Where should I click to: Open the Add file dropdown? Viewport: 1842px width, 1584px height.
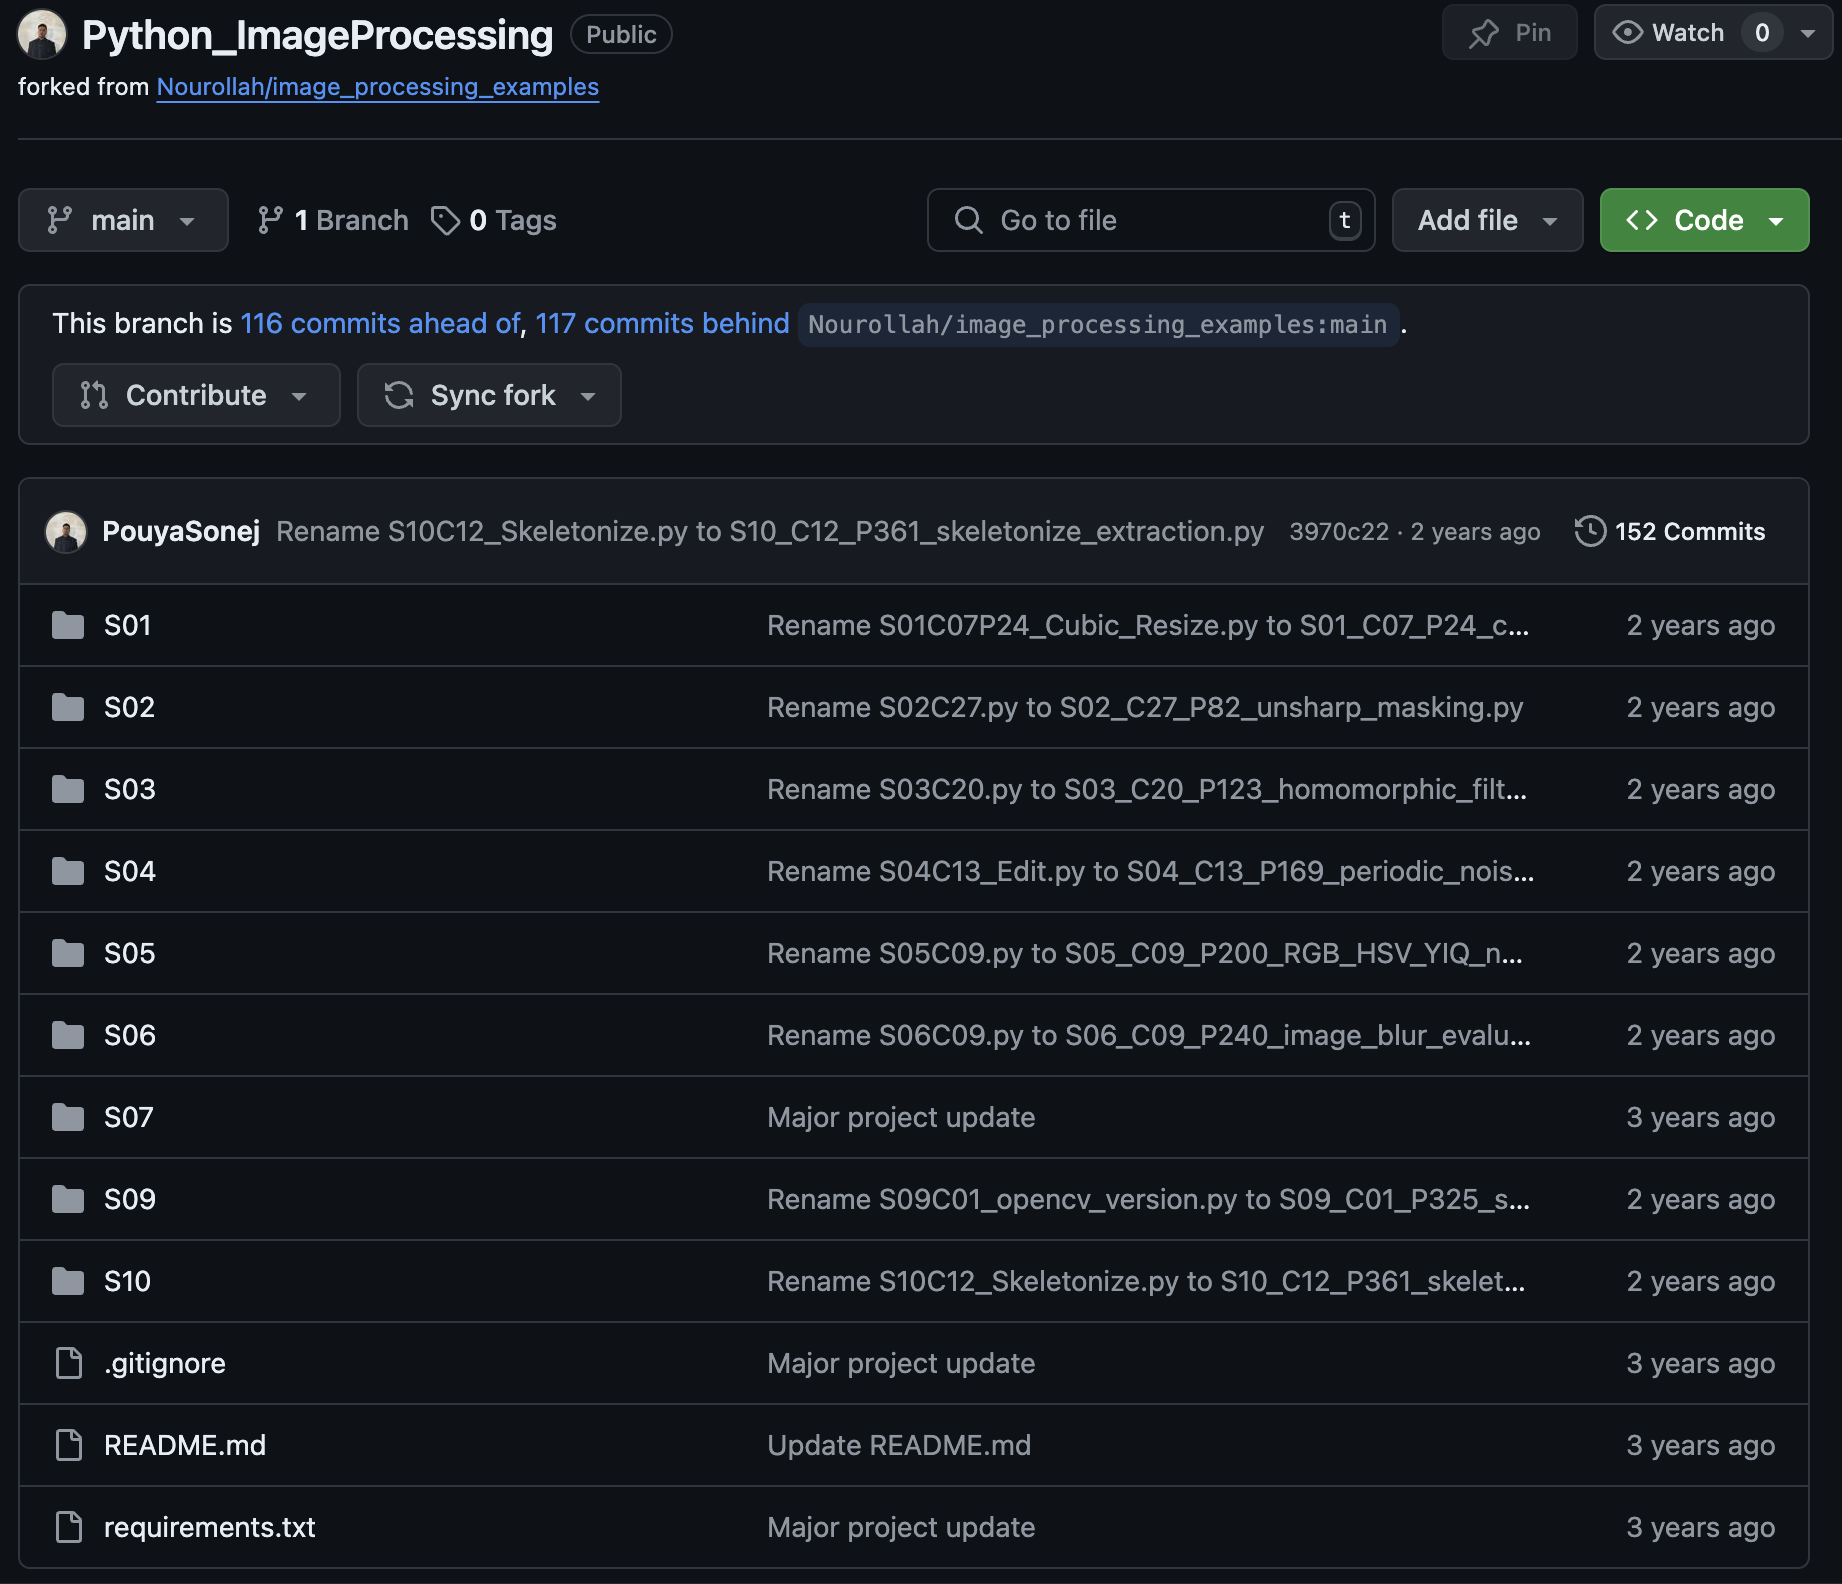(1487, 220)
